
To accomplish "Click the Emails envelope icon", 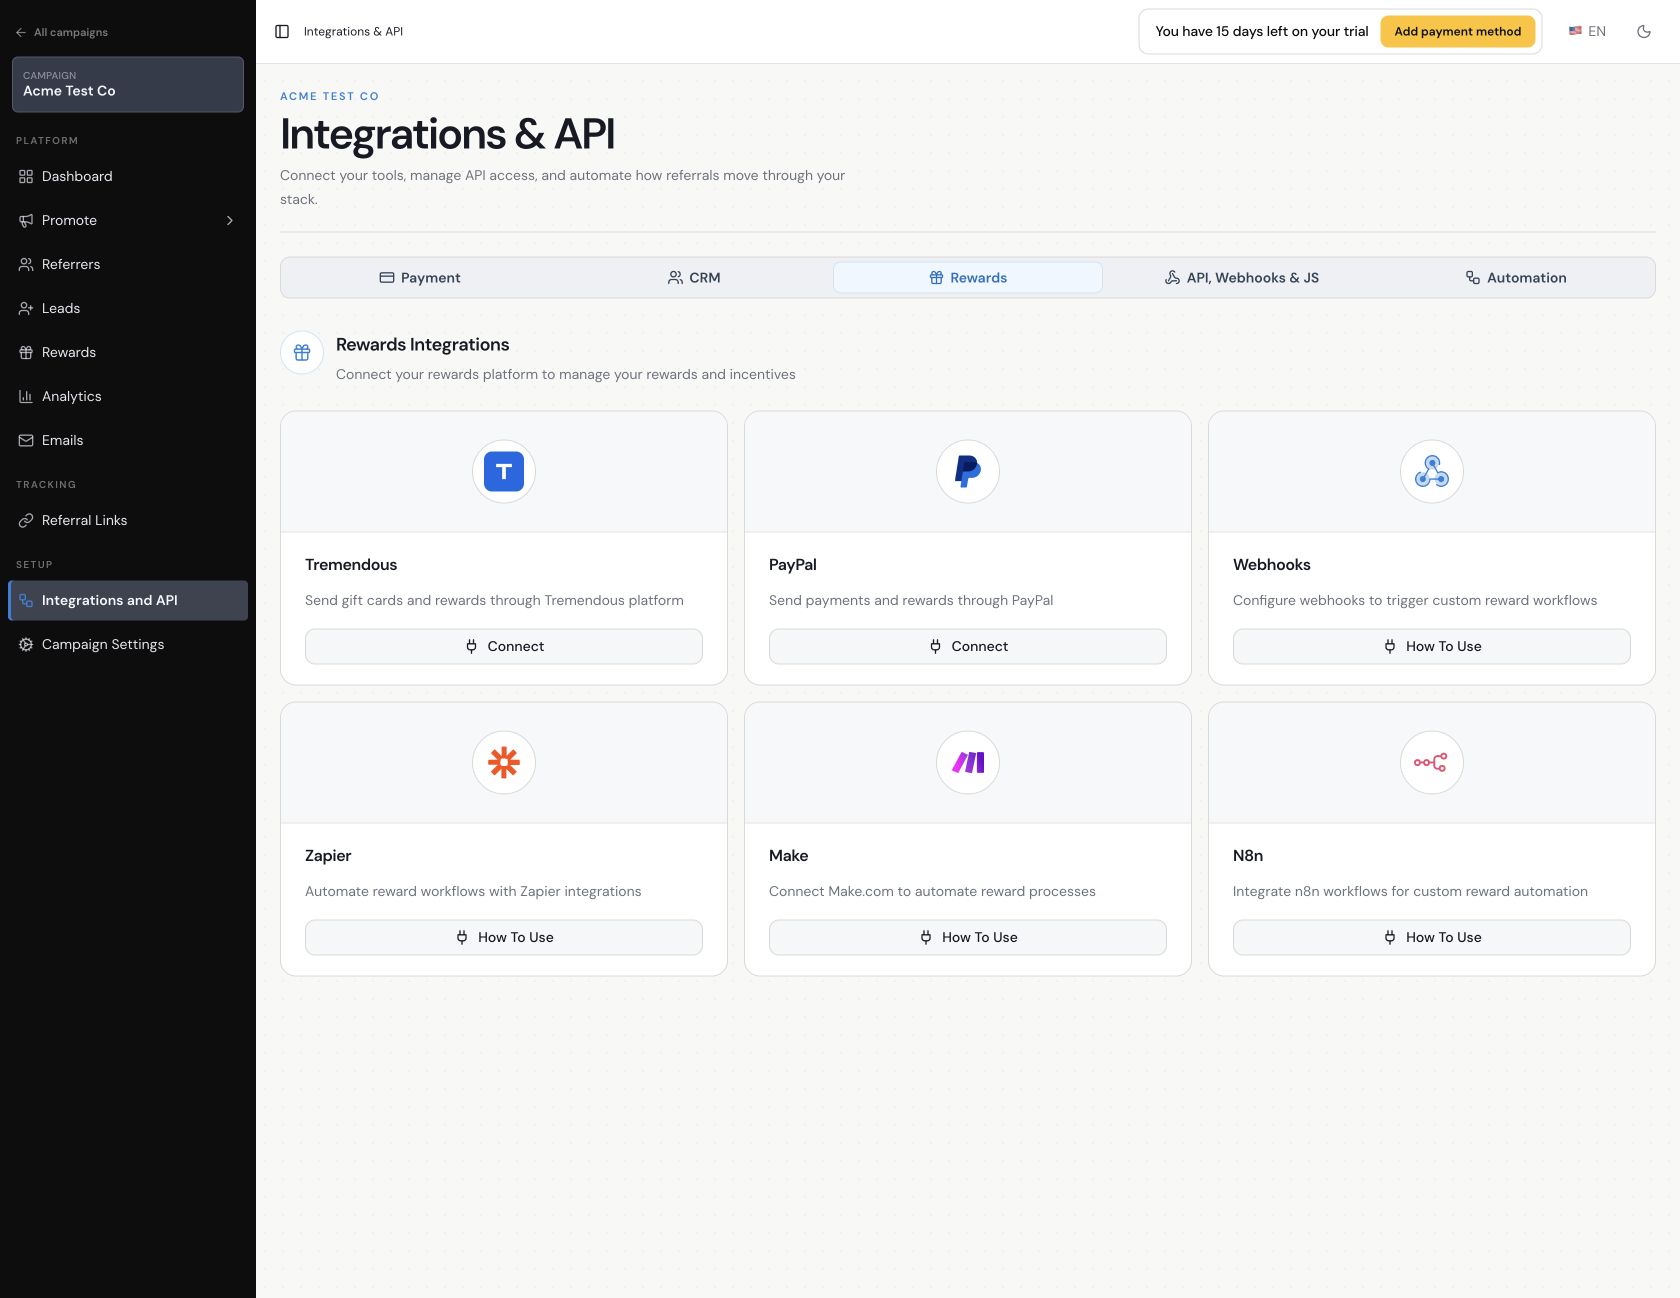I will click(x=26, y=440).
